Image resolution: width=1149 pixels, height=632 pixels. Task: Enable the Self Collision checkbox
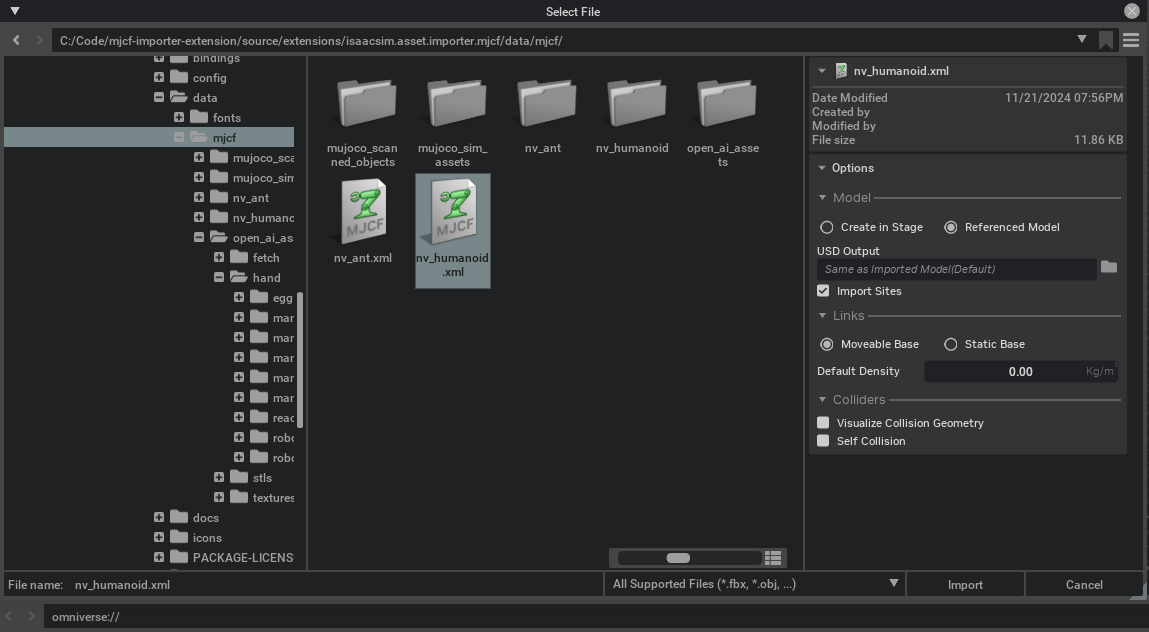pyautogui.click(x=822, y=440)
